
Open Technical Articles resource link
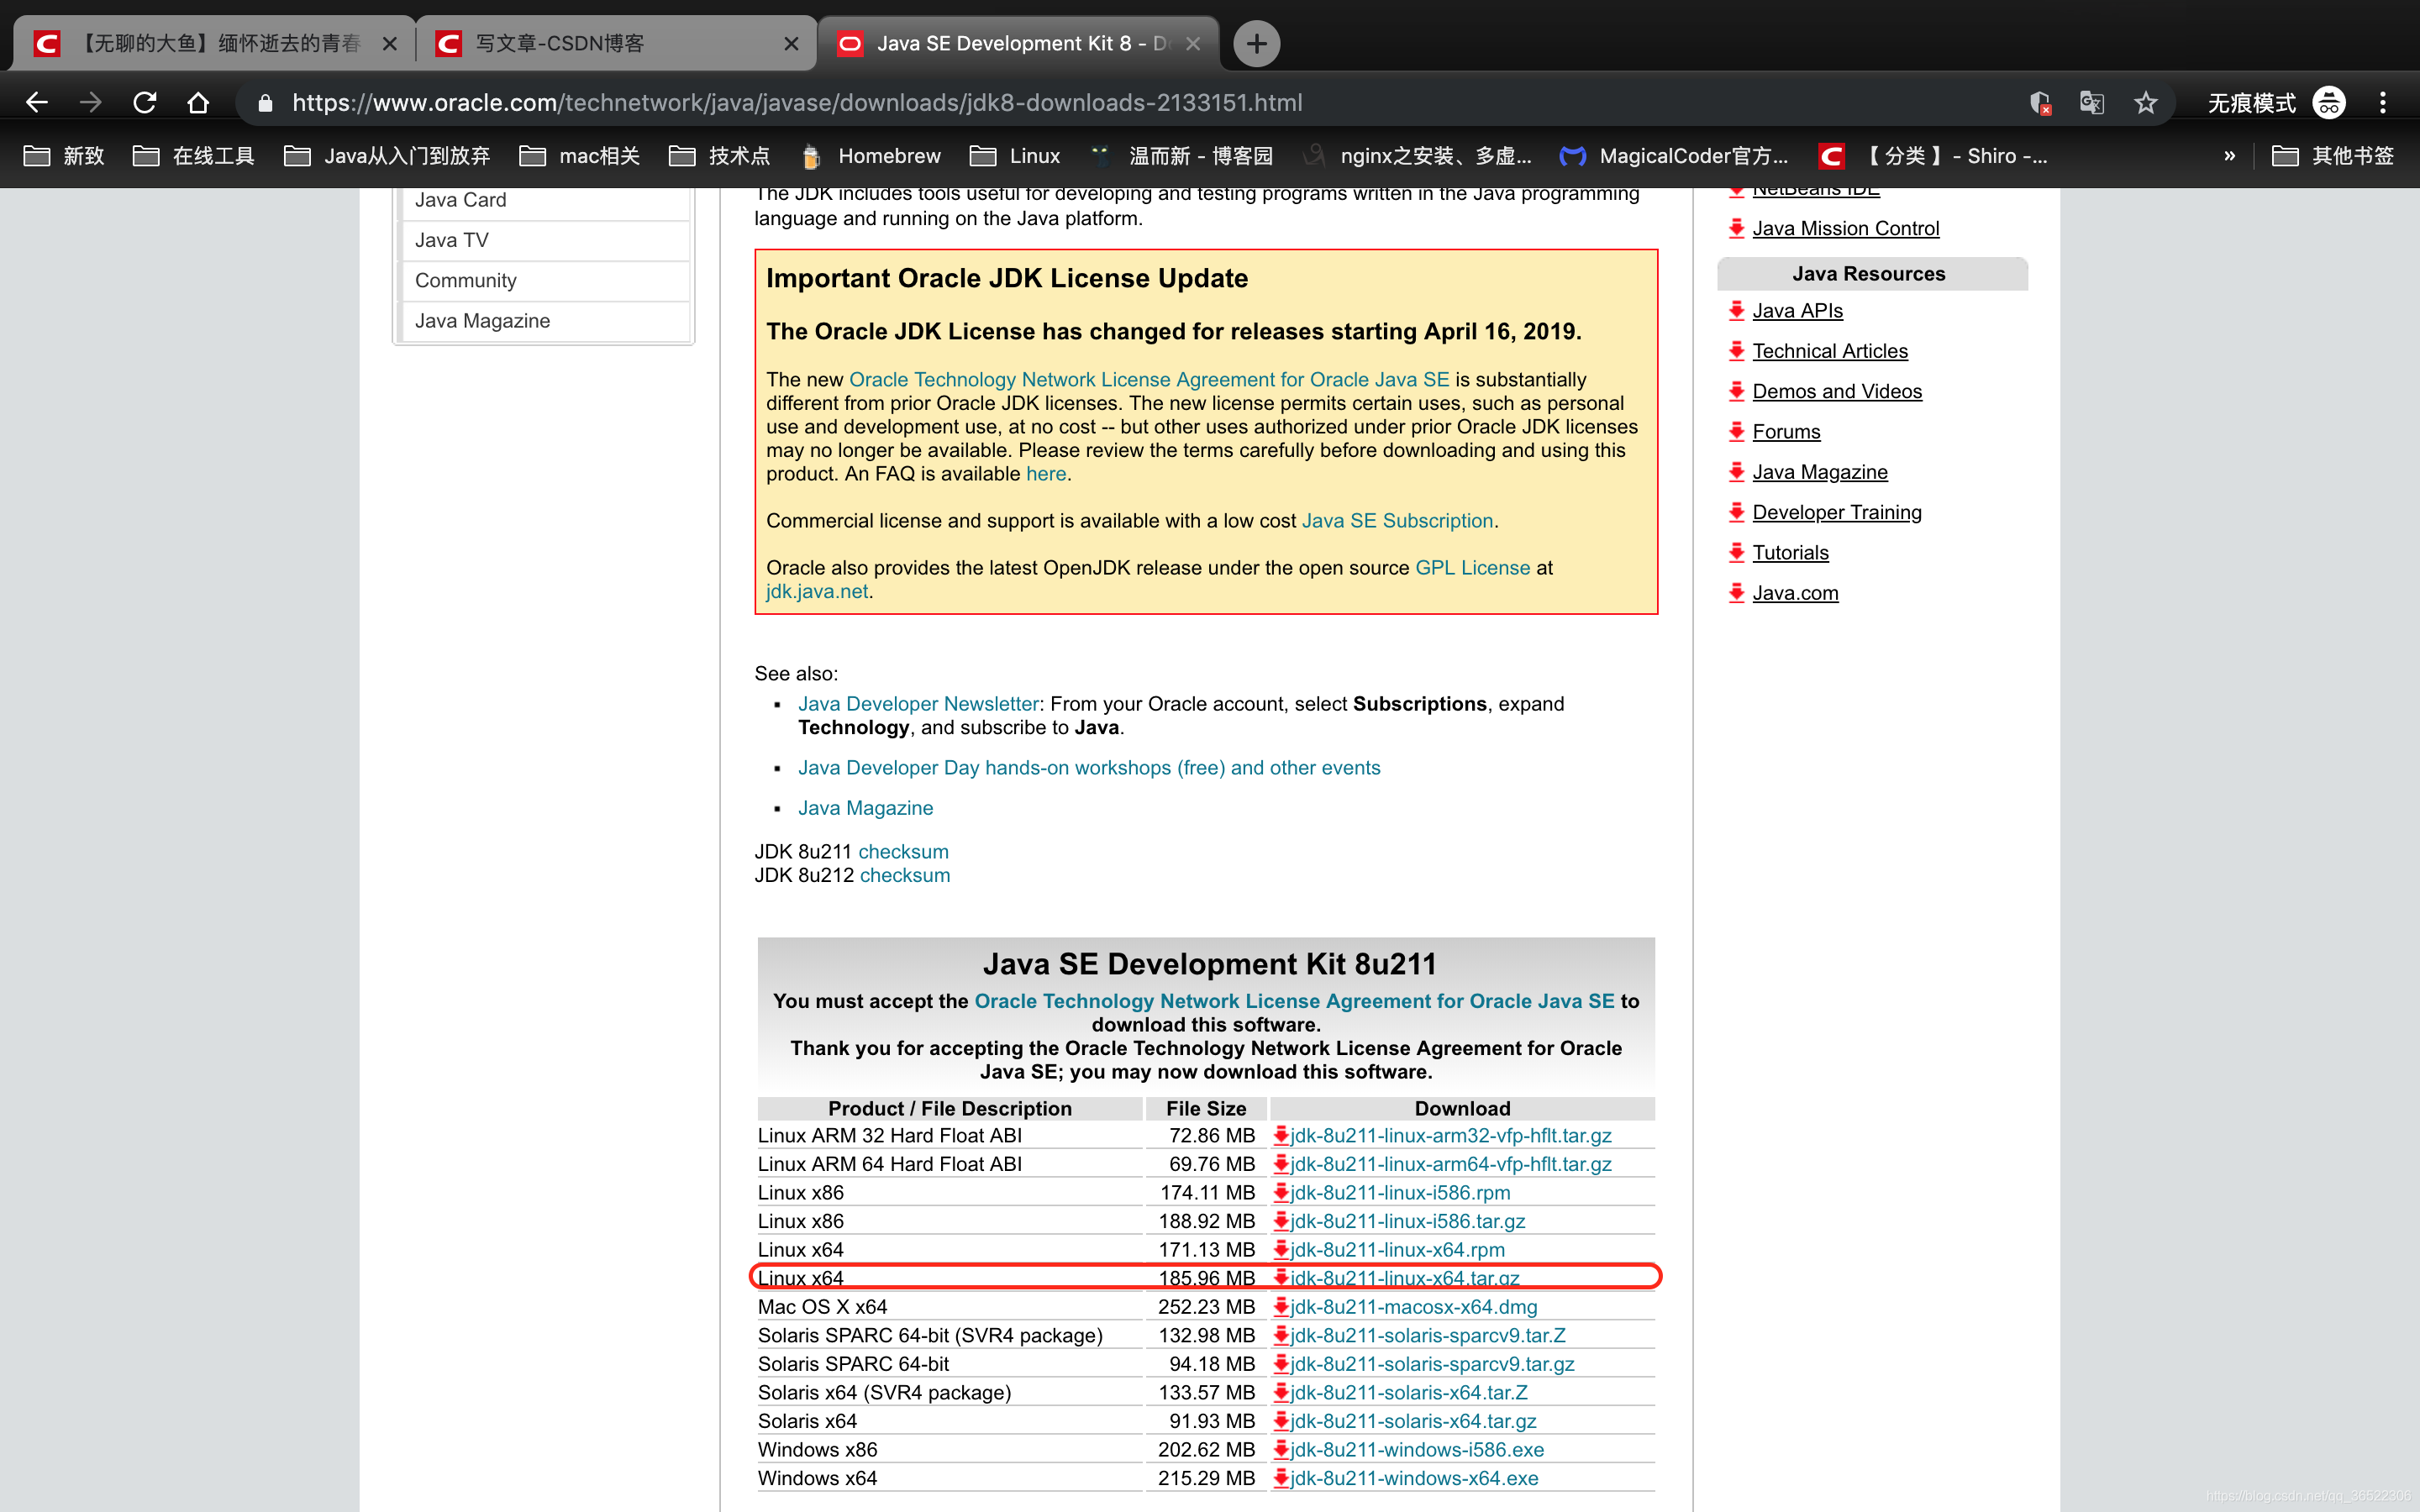coord(1829,351)
